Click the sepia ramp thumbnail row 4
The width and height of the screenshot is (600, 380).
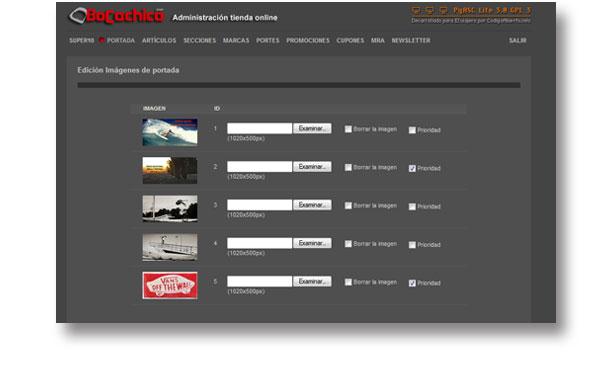(170, 247)
